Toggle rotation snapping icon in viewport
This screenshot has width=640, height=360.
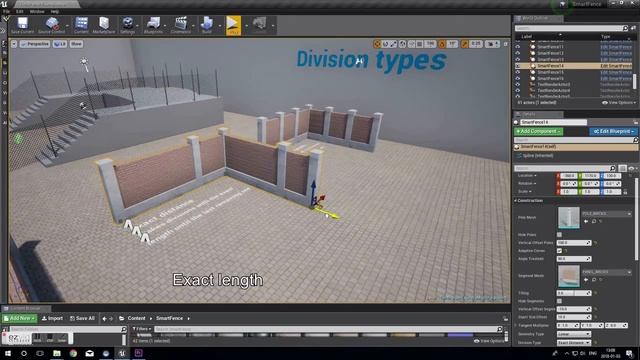pos(442,44)
